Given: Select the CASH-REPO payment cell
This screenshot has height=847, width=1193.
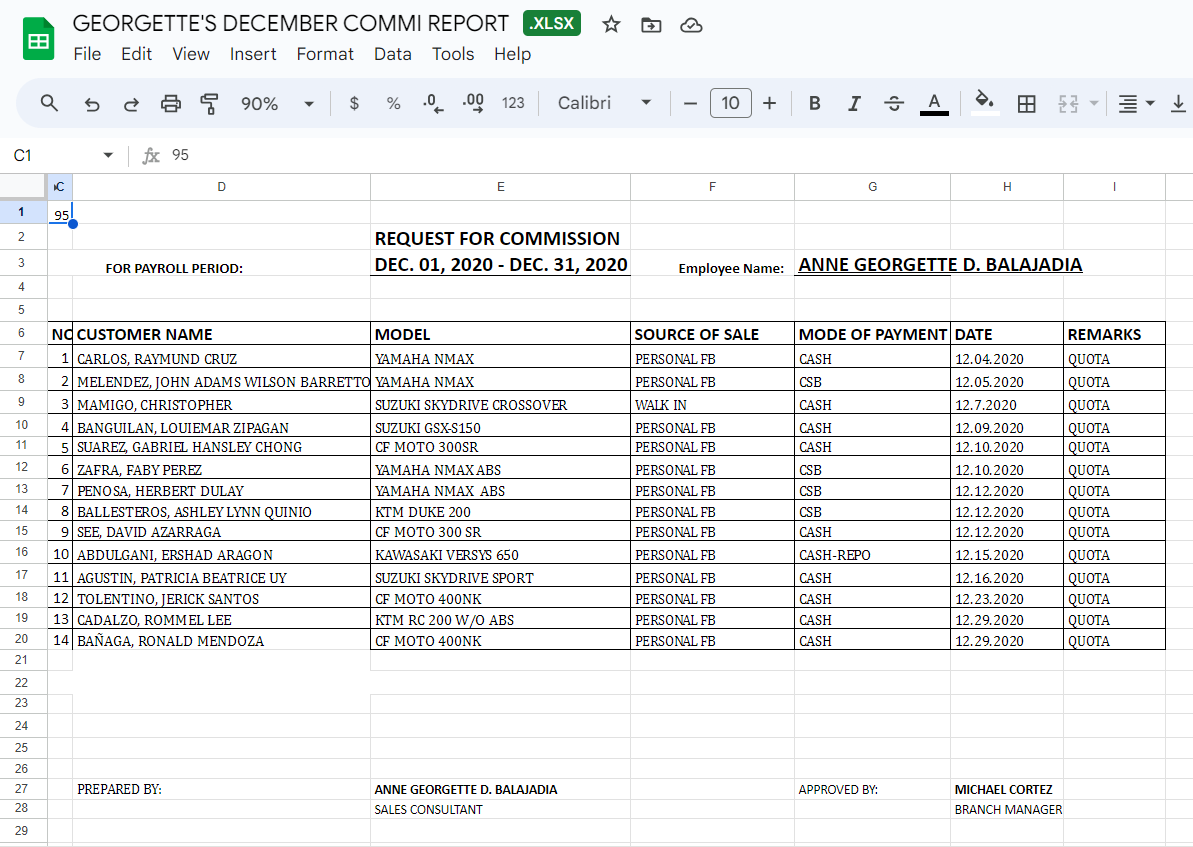Looking at the screenshot, I should (873, 553).
